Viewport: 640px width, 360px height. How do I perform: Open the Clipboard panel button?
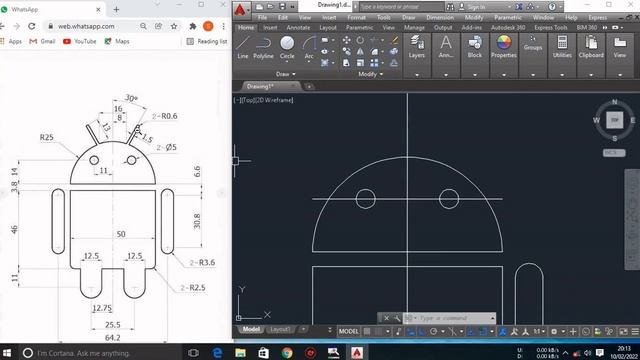591,47
